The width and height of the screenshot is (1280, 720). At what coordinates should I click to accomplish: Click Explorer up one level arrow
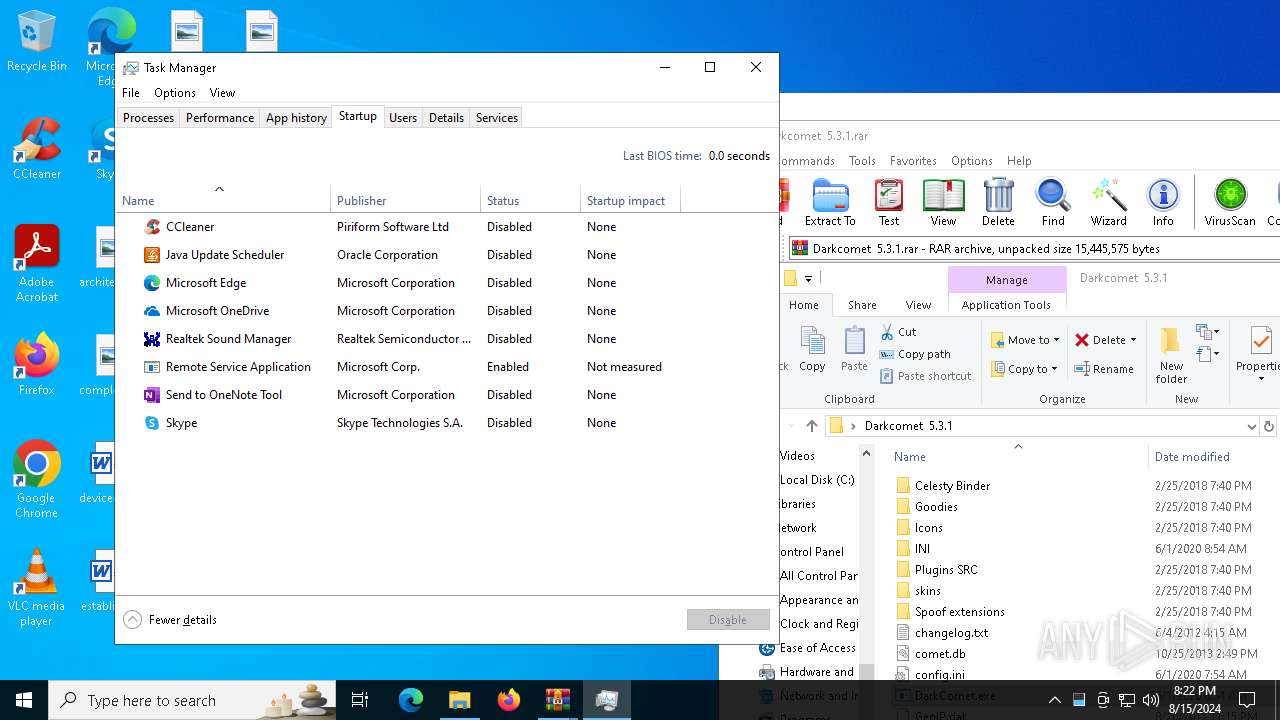[811, 426]
